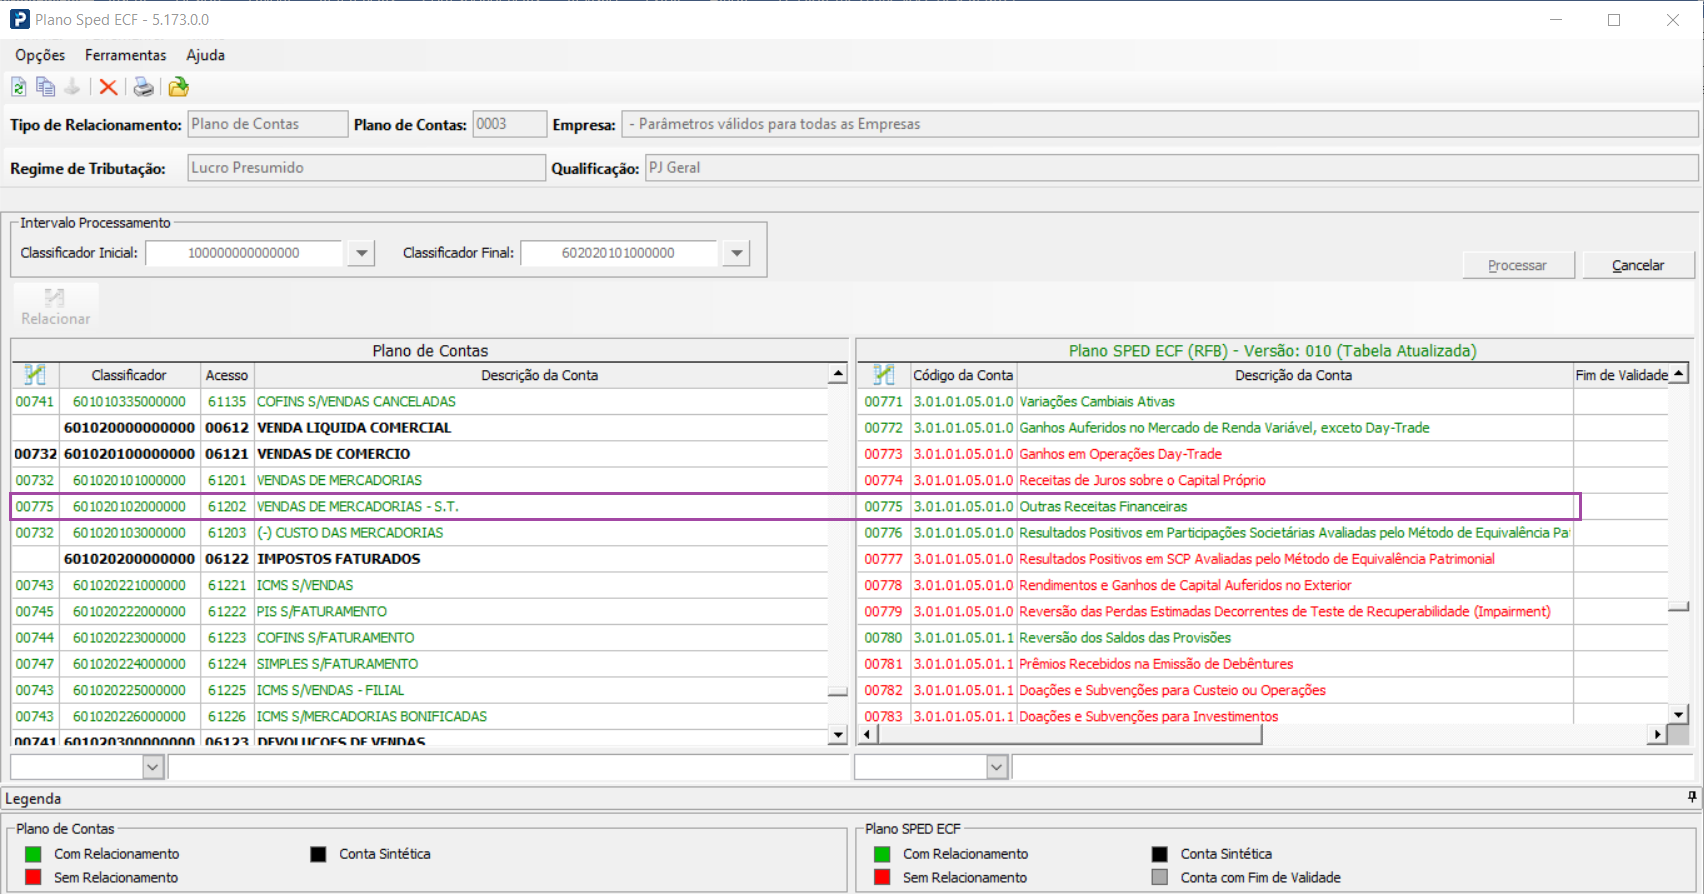Click green Com Relacionamento swatch in Plano de Contas legend

(x=33, y=854)
